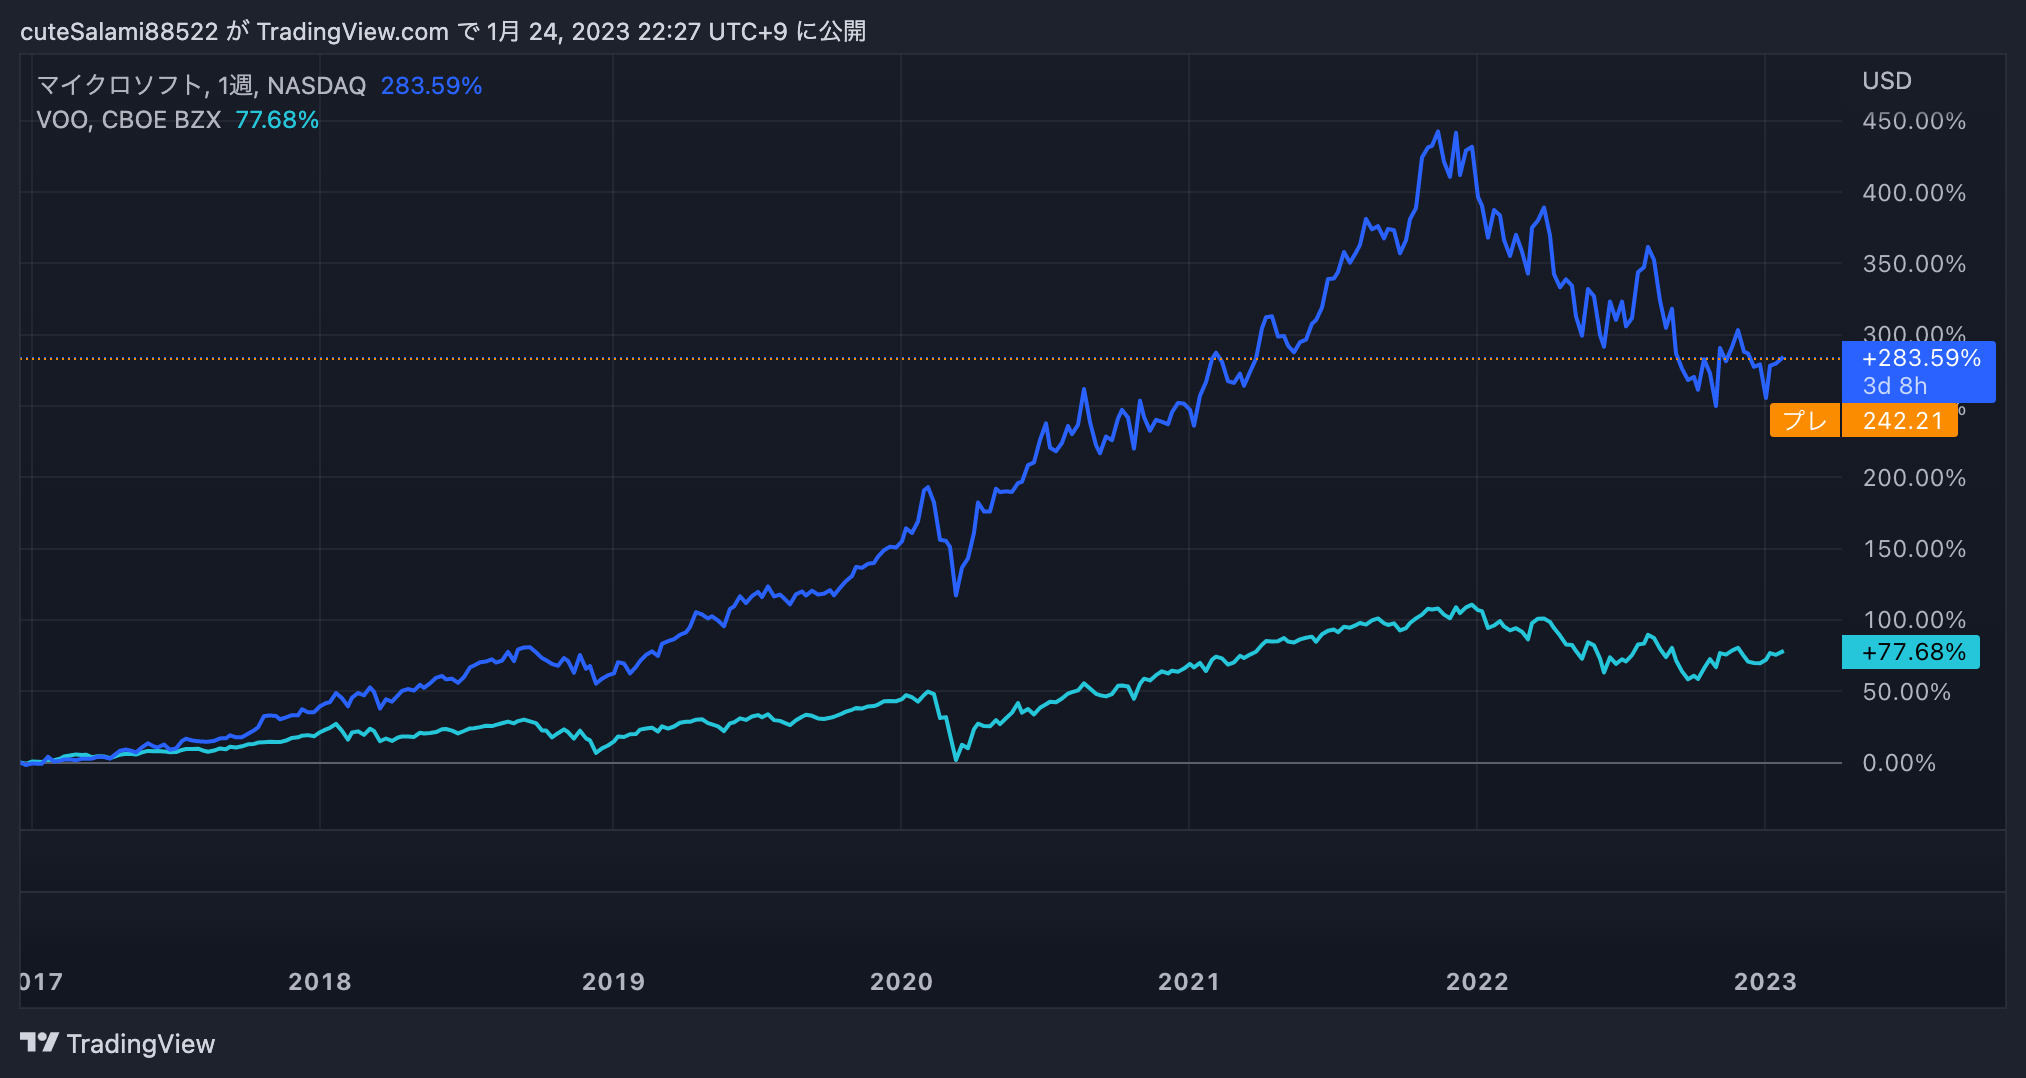Click the TradingView.com text in header
2026x1078 pixels.
(353, 32)
